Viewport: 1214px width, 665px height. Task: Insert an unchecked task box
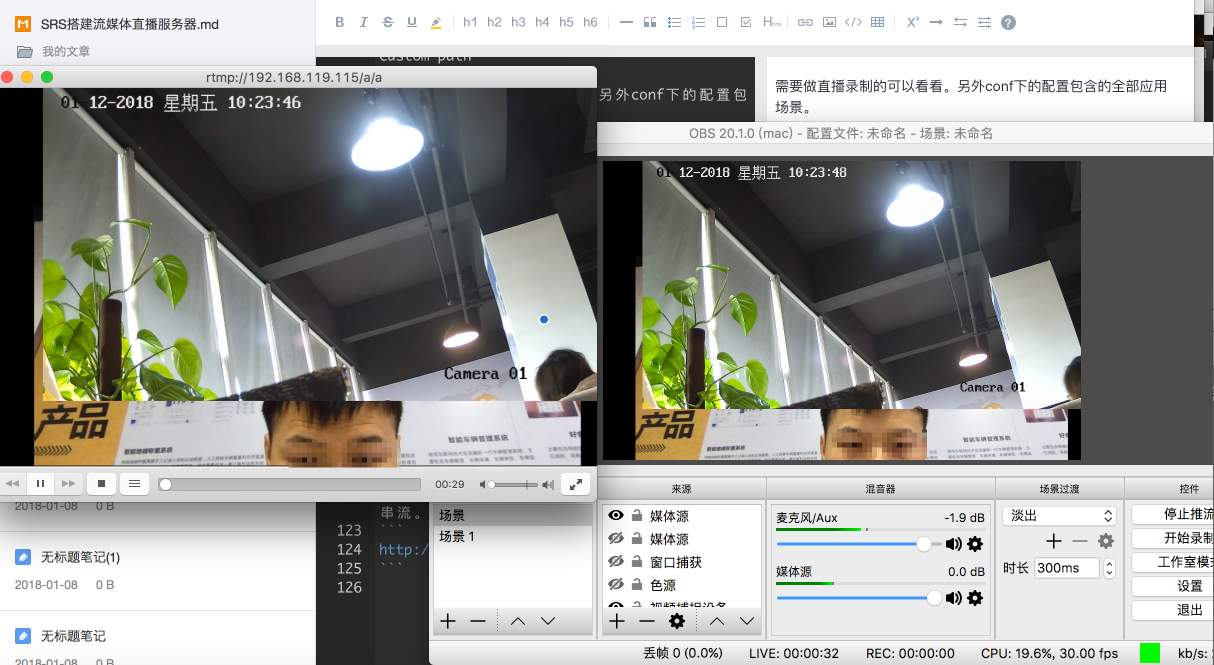coord(722,22)
